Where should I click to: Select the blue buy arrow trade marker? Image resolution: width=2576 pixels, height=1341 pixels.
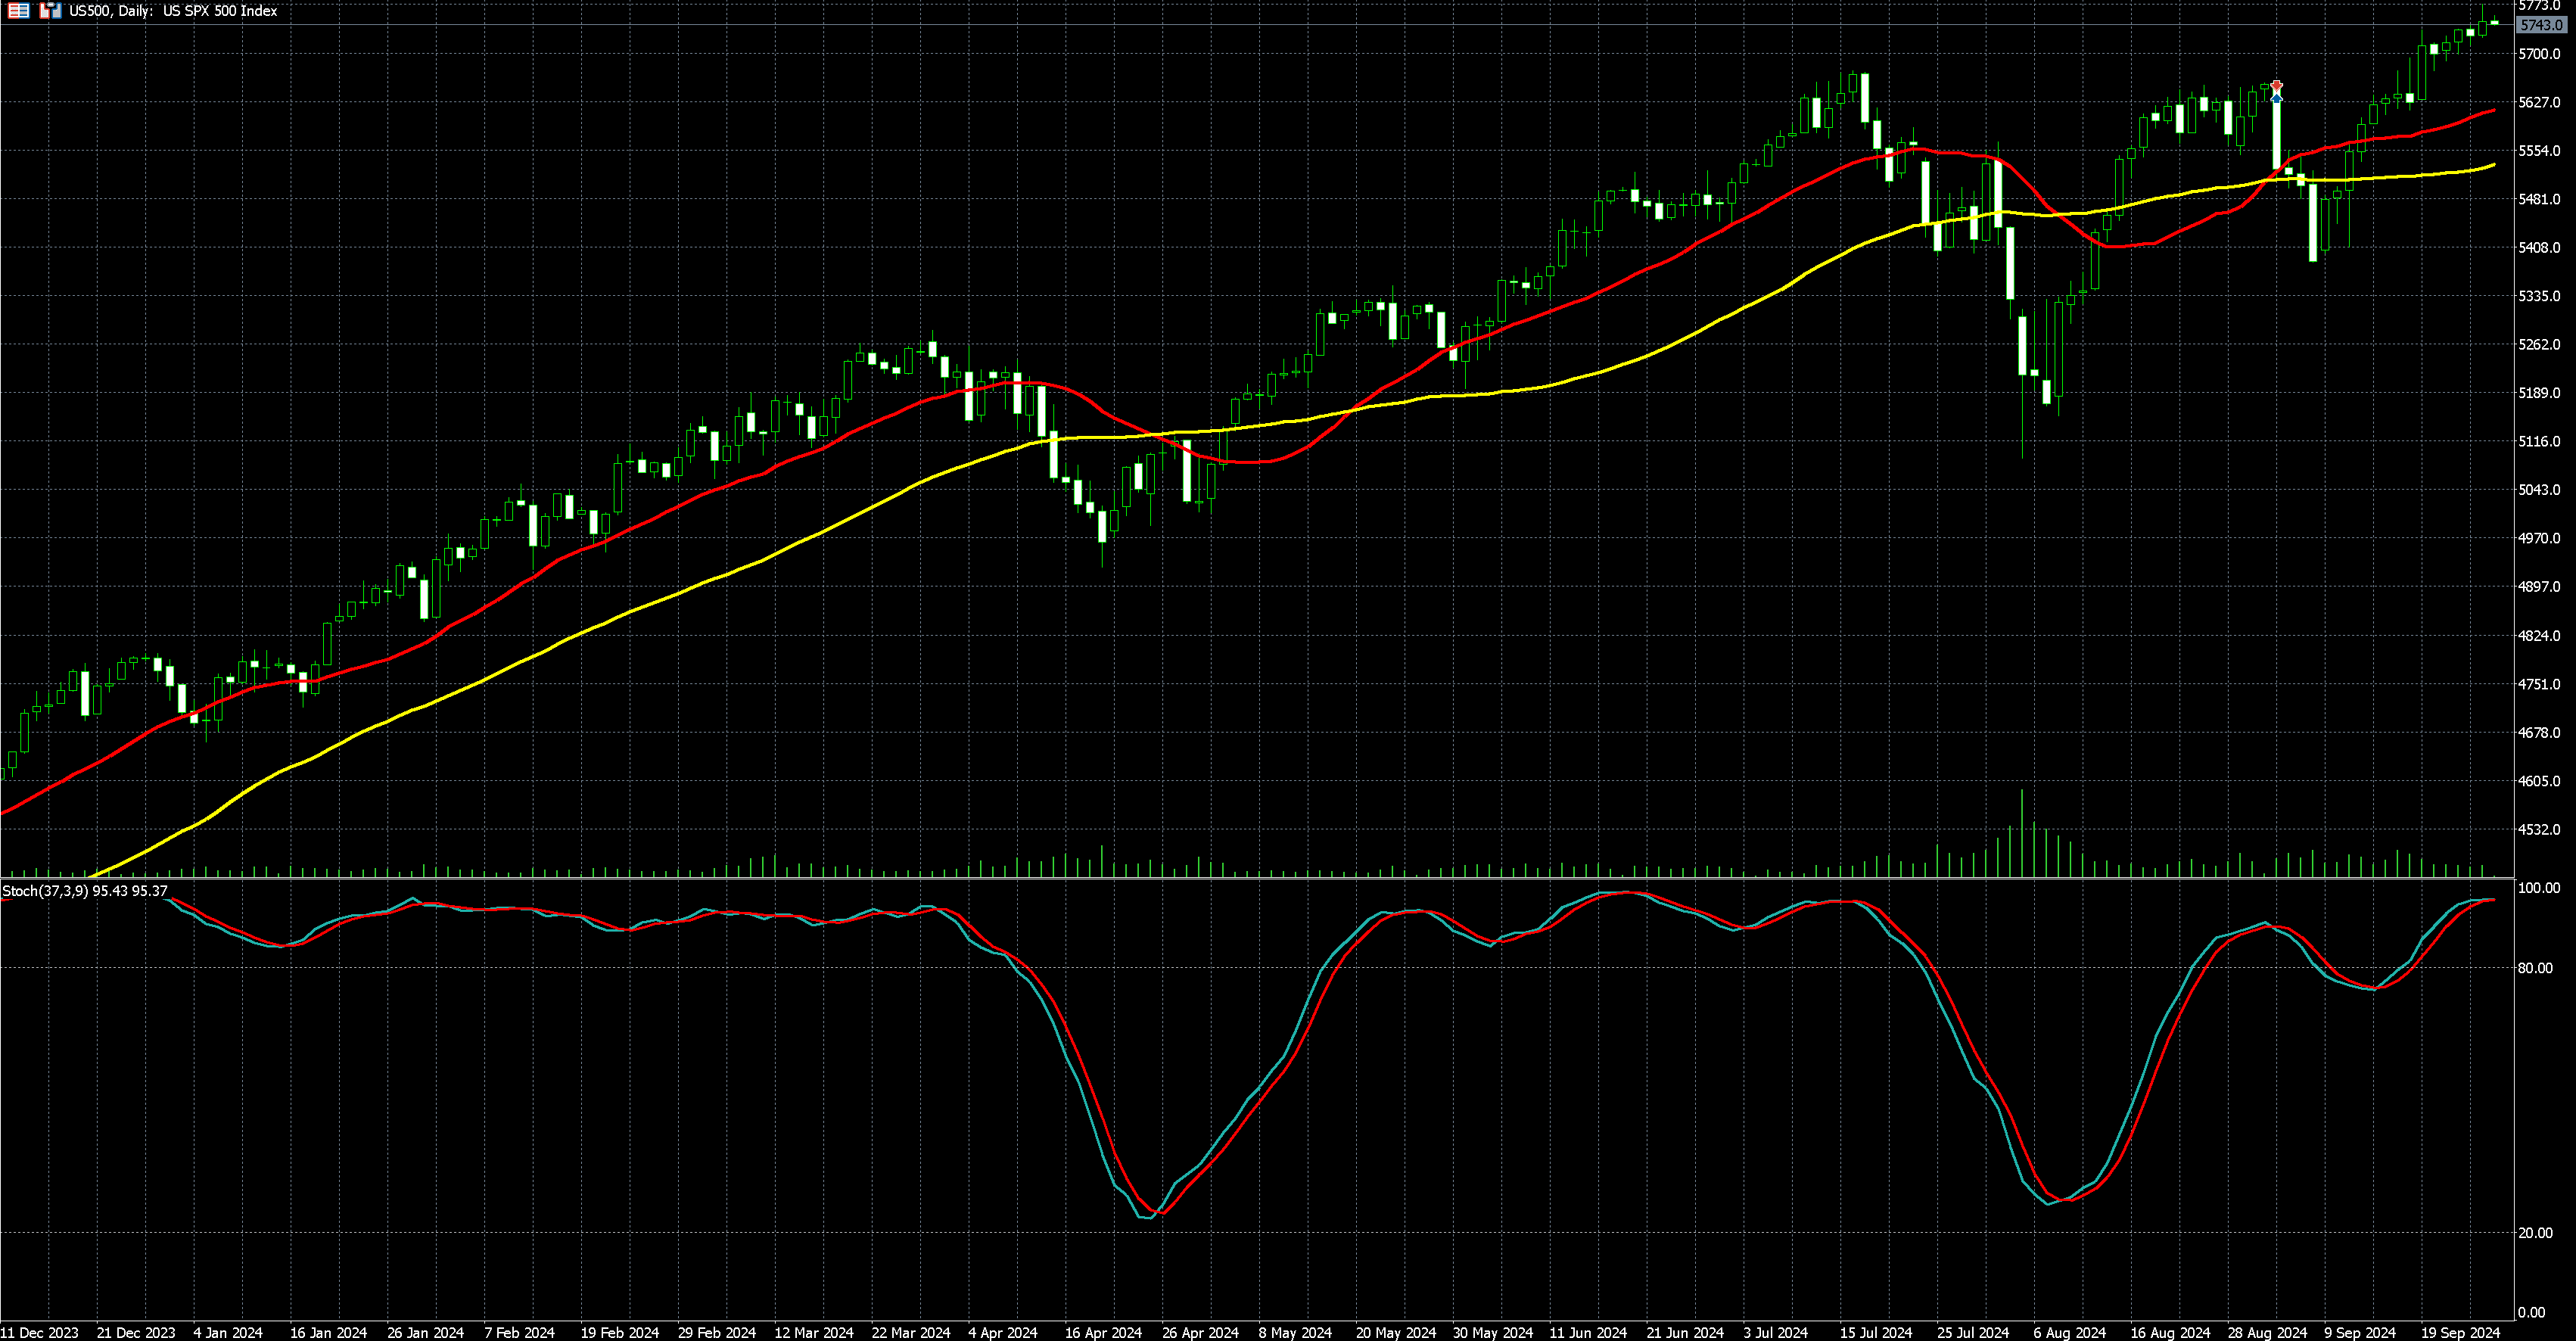[2277, 98]
